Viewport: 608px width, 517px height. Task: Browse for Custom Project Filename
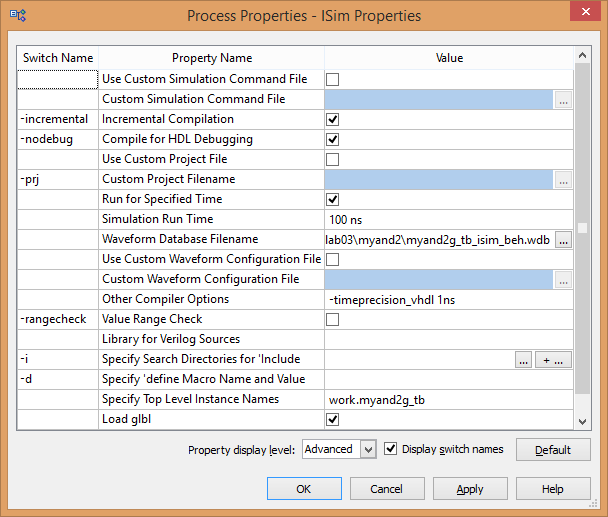[563, 180]
